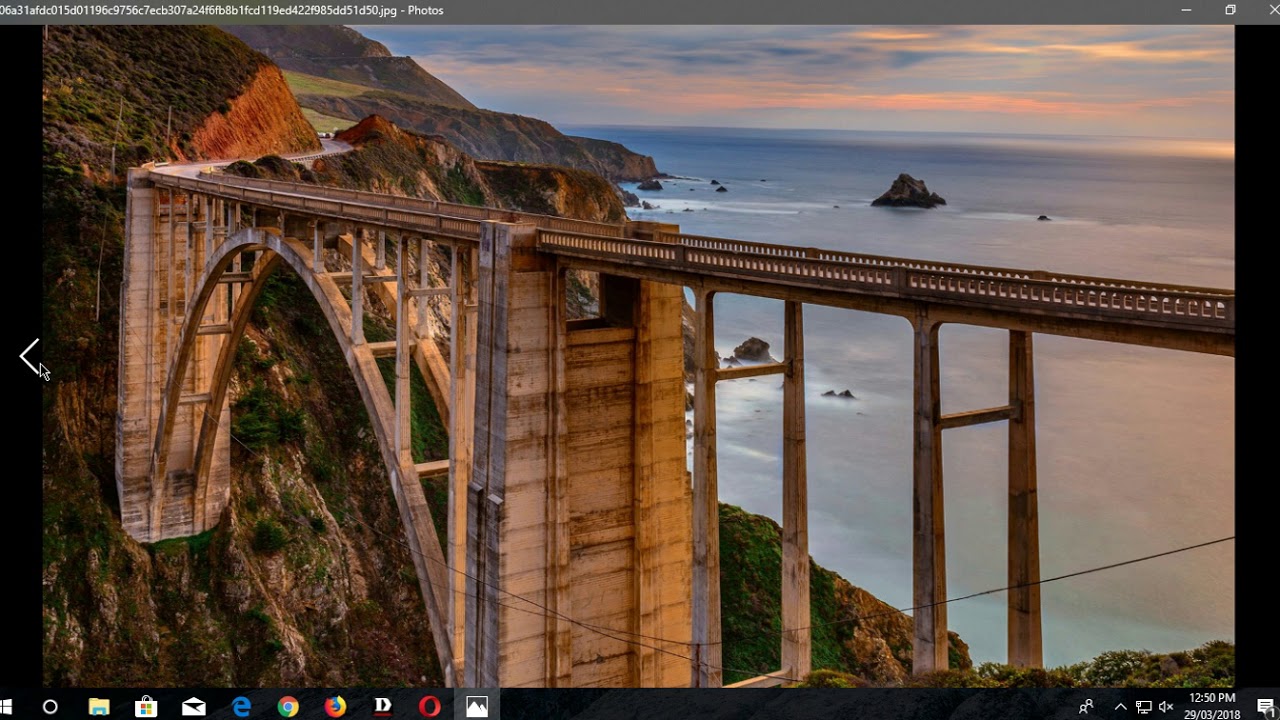Open the clock and calendar flyout

click(1211, 705)
